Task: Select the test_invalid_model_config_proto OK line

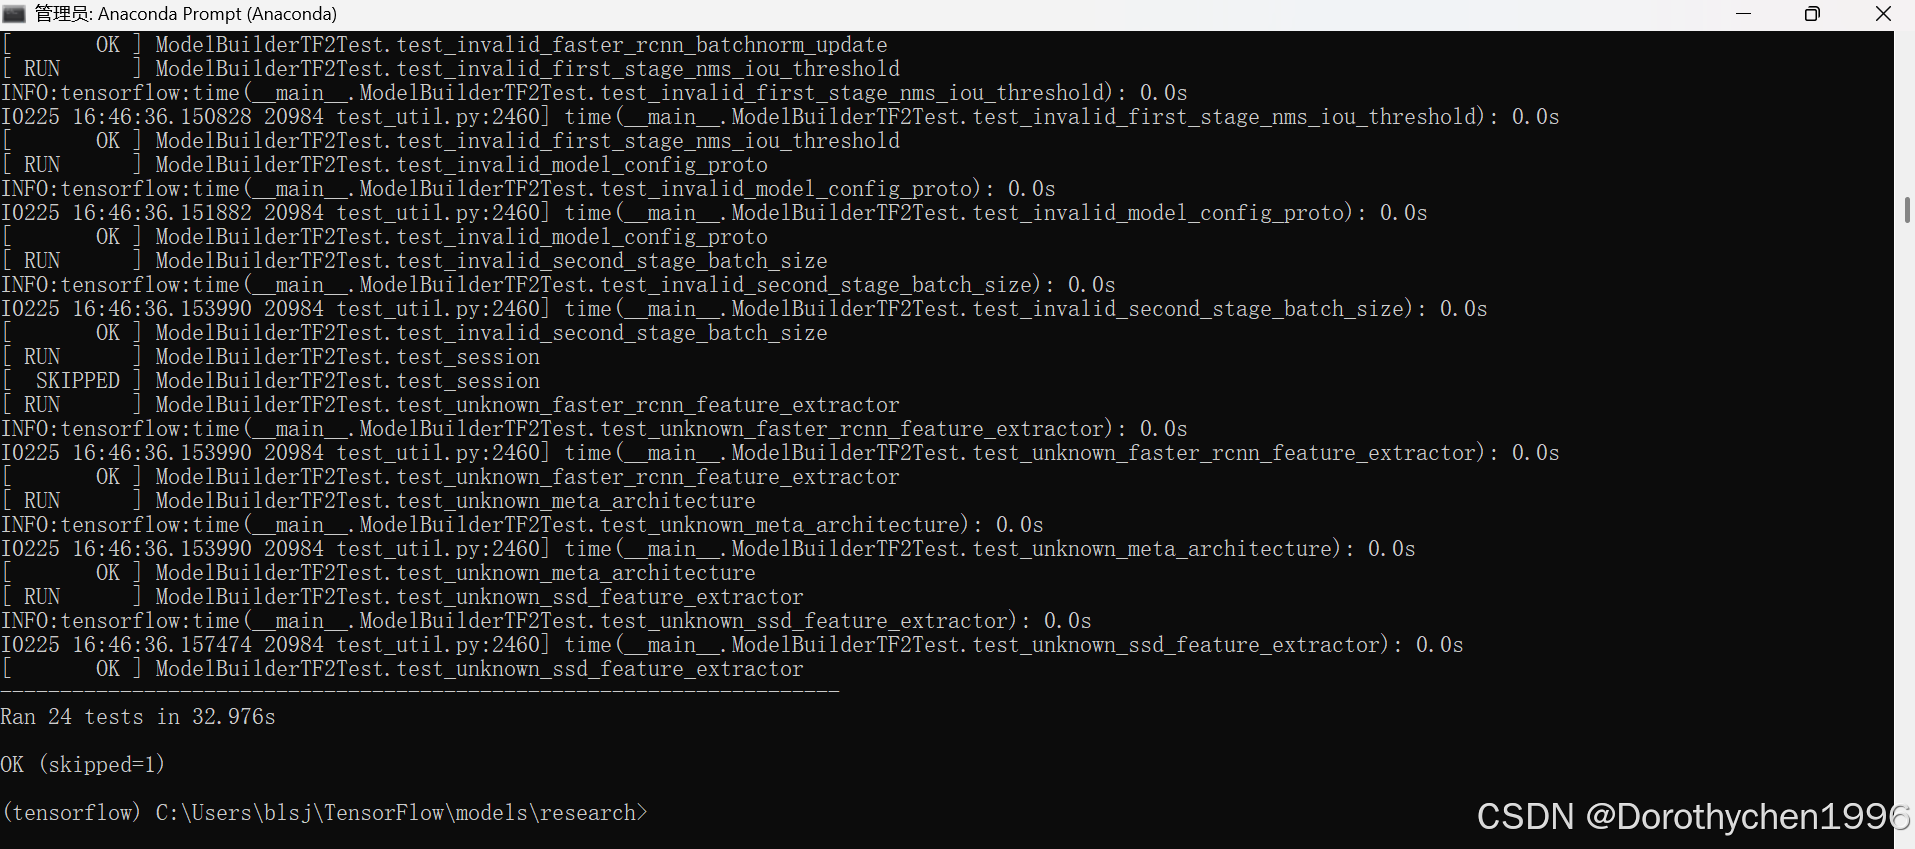Action: [x=385, y=236]
